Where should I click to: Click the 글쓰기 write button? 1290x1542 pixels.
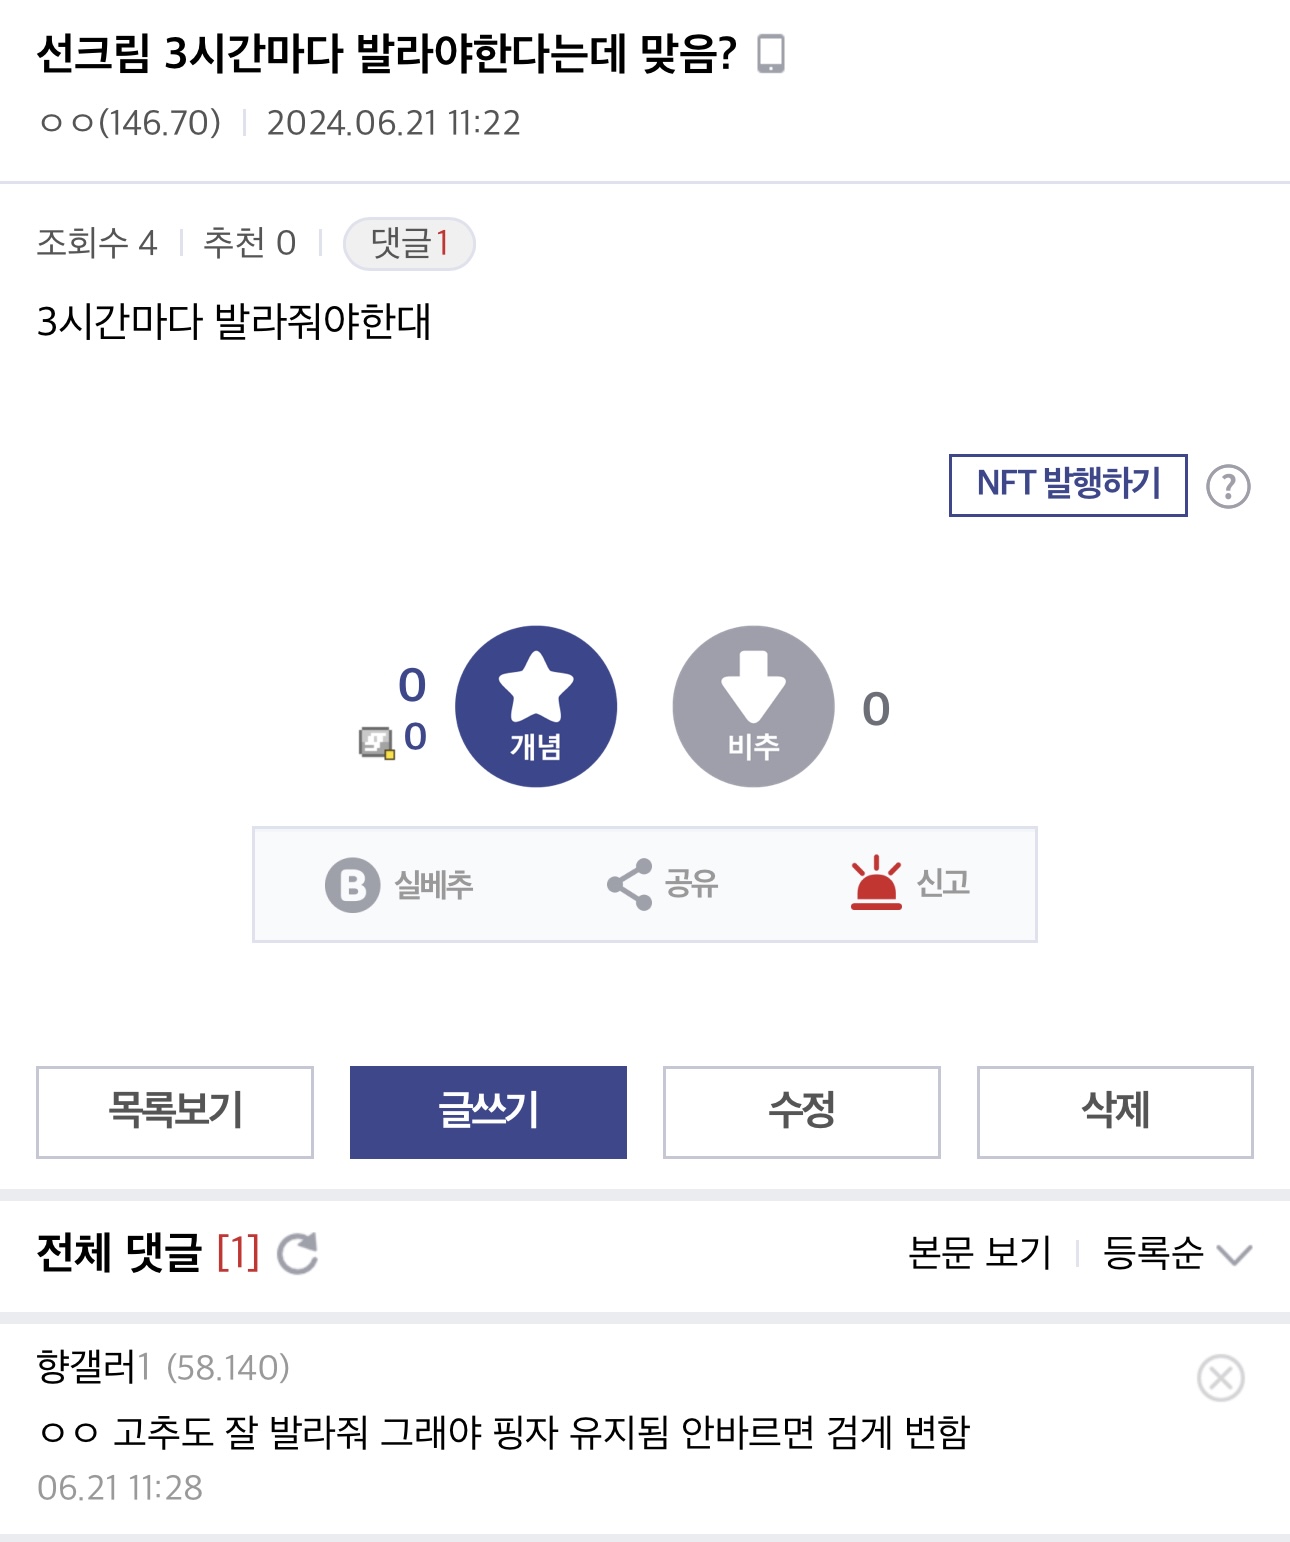[x=488, y=1112]
